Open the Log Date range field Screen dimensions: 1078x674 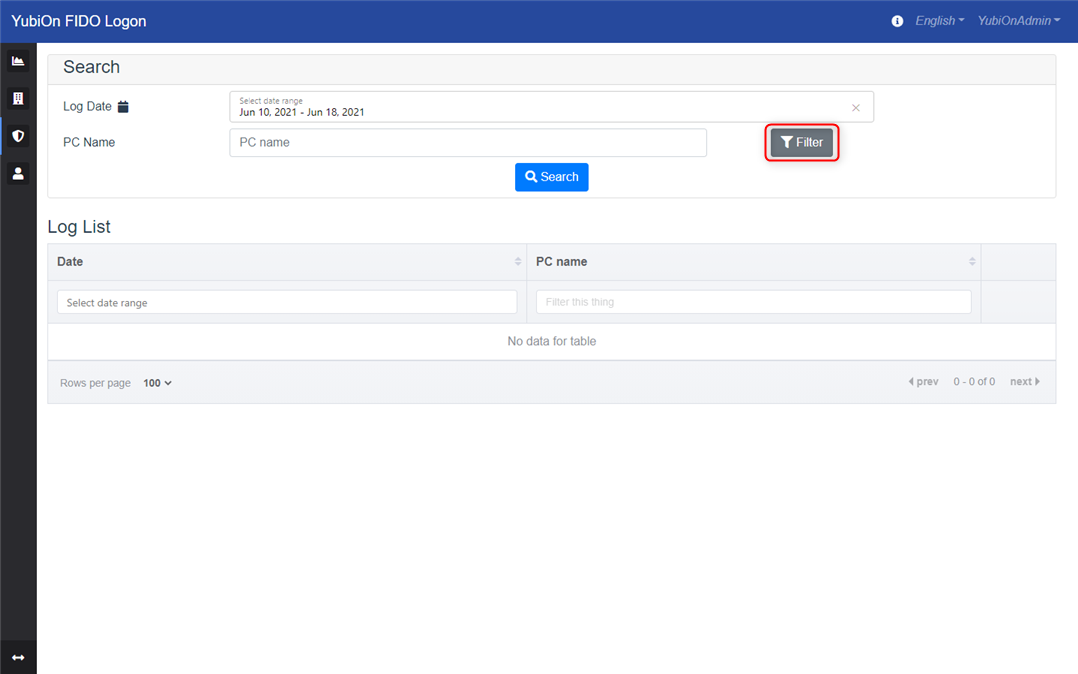pyautogui.click(x=551, y=107)
